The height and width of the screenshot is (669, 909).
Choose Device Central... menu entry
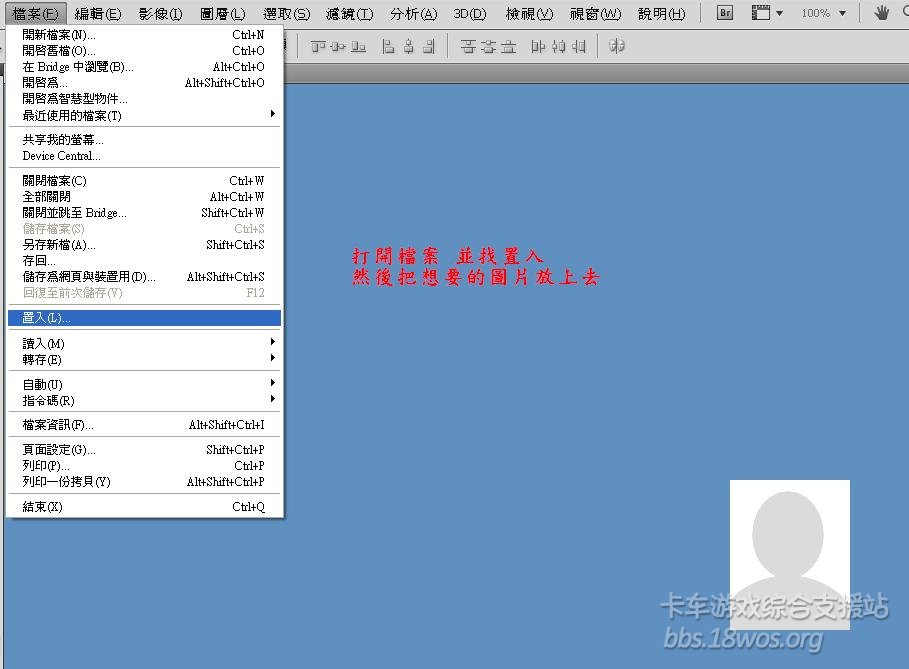144,156
